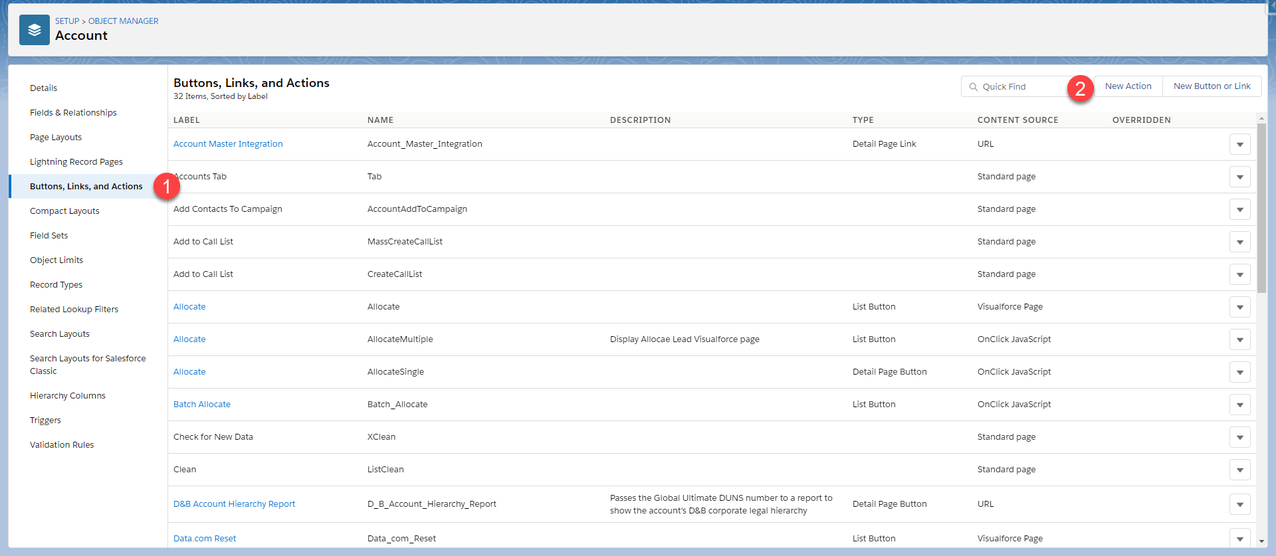Open row menu for Check for New Data
Viewport: 1276px width, 556px height.
point(1240,437)
